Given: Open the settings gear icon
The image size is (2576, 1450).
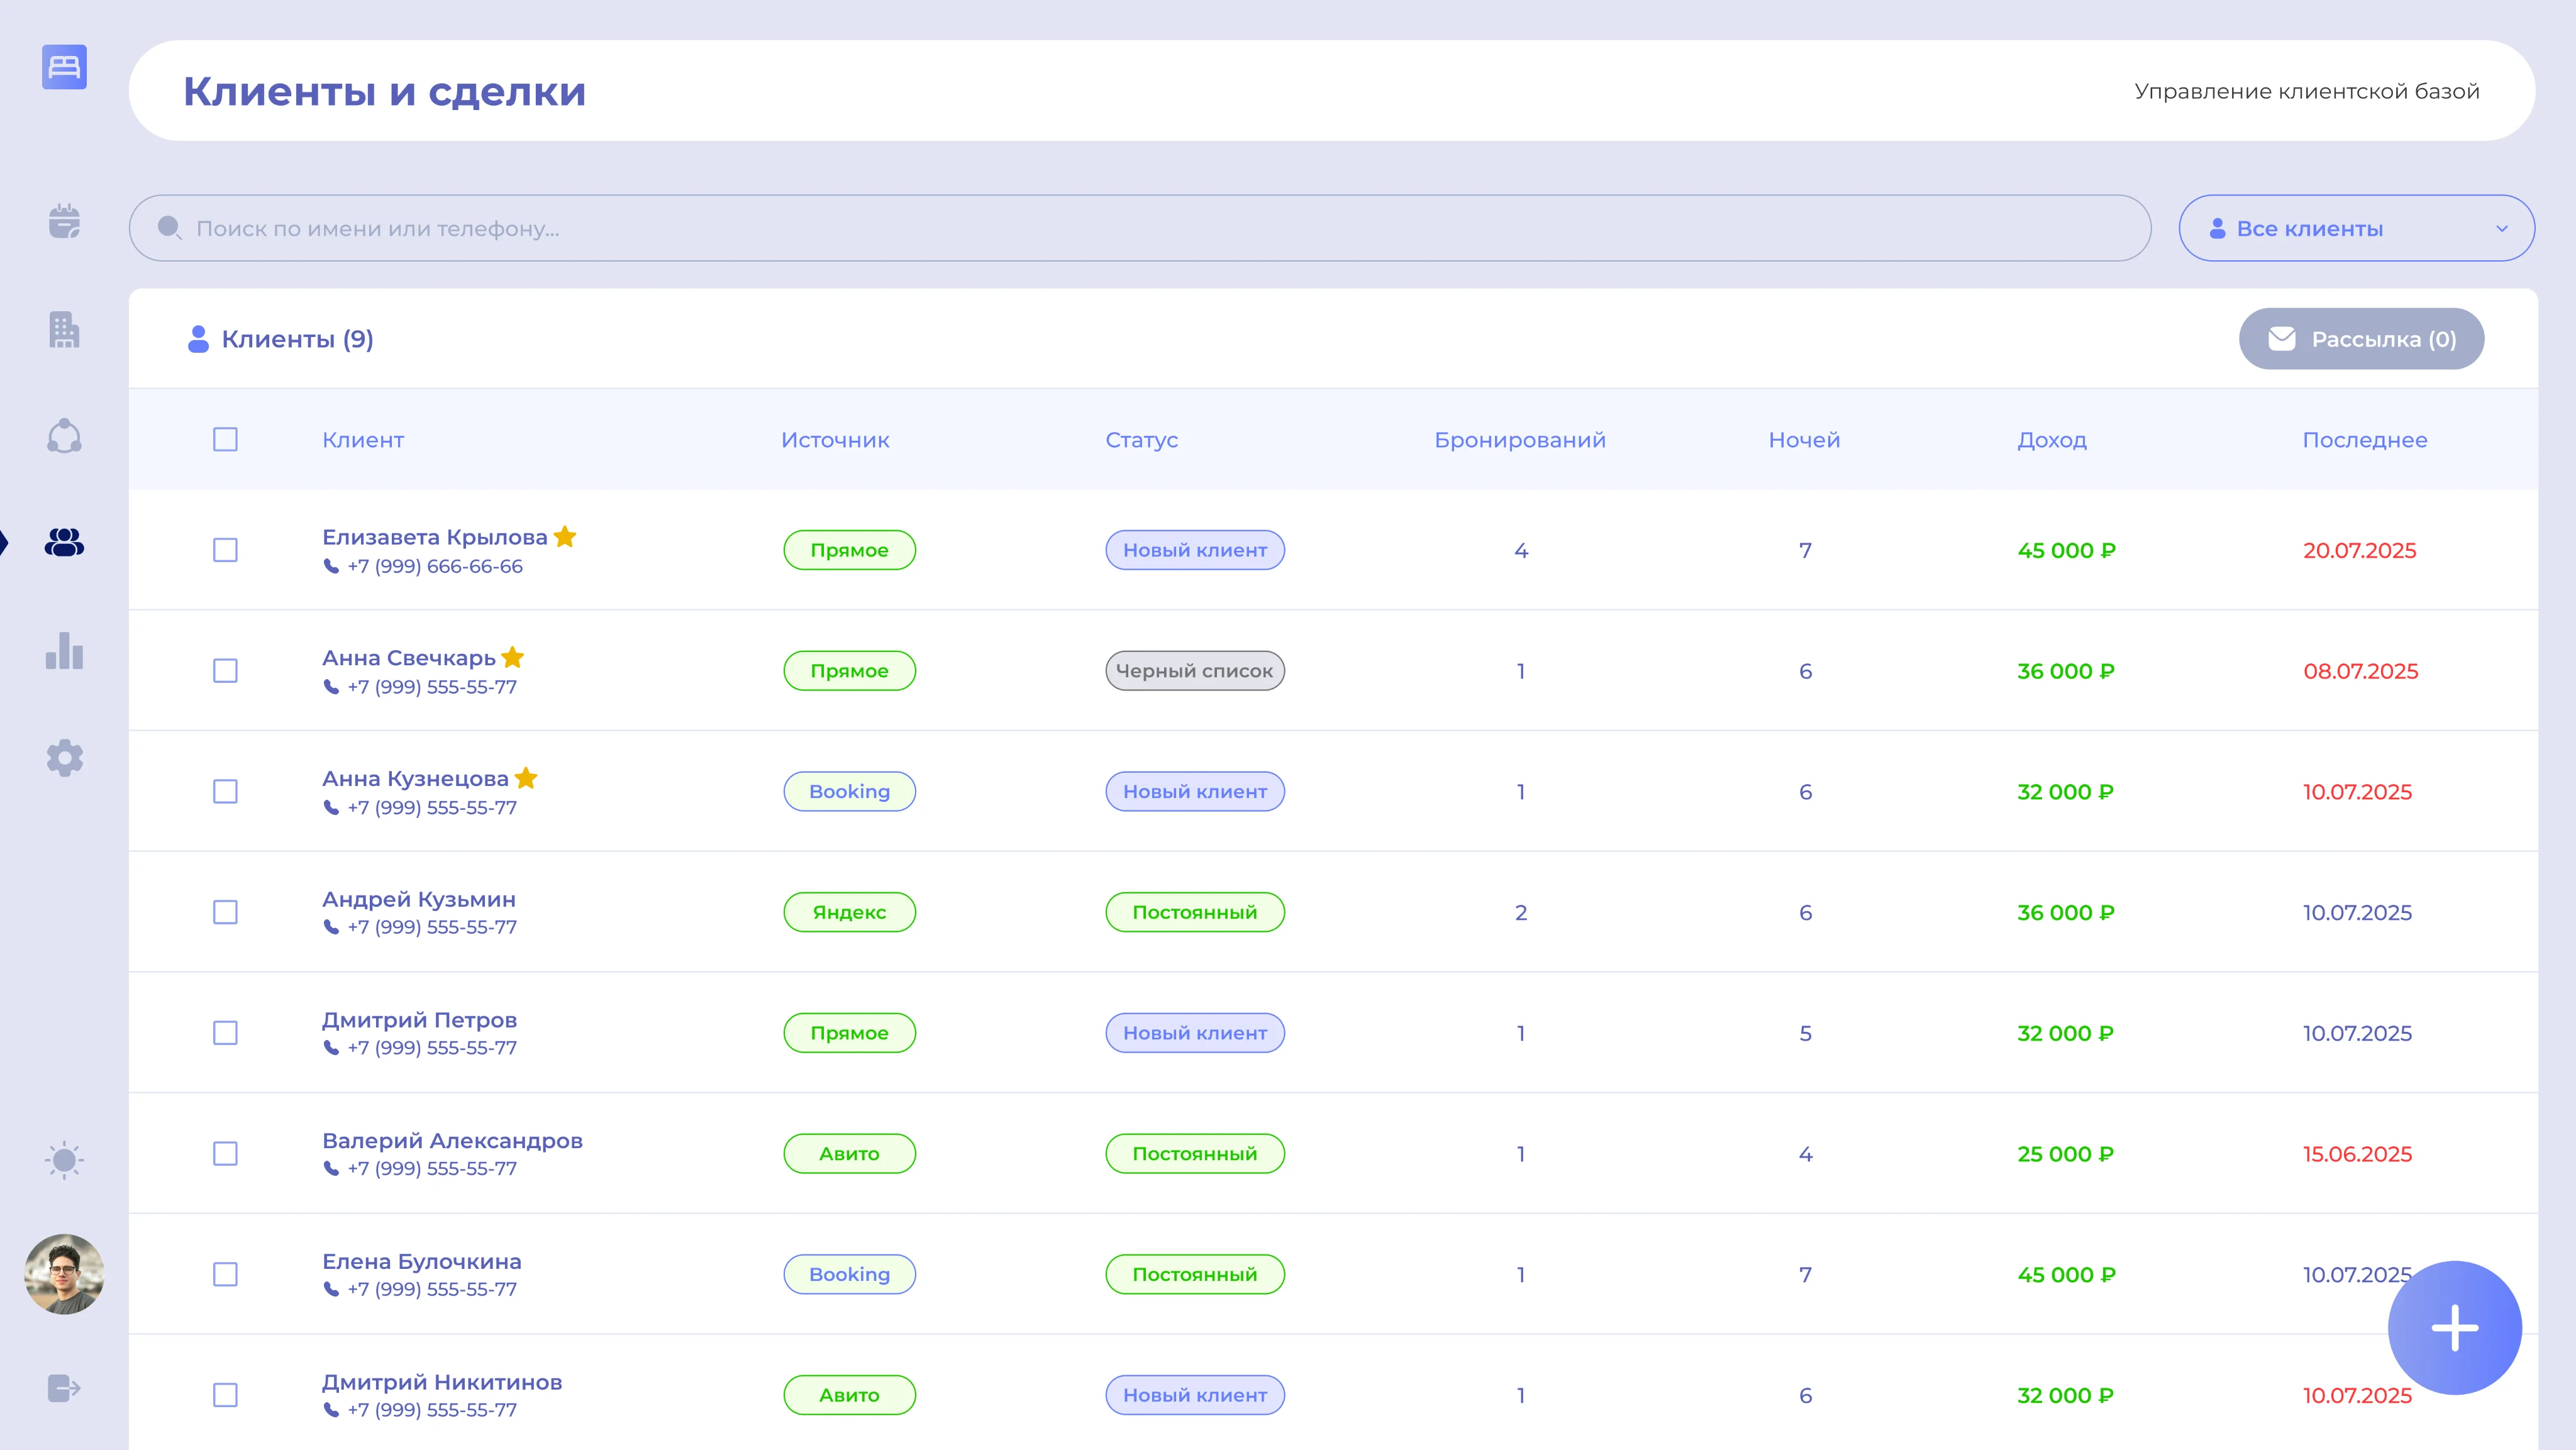Looking at the screenshot, I should (64, 758).
